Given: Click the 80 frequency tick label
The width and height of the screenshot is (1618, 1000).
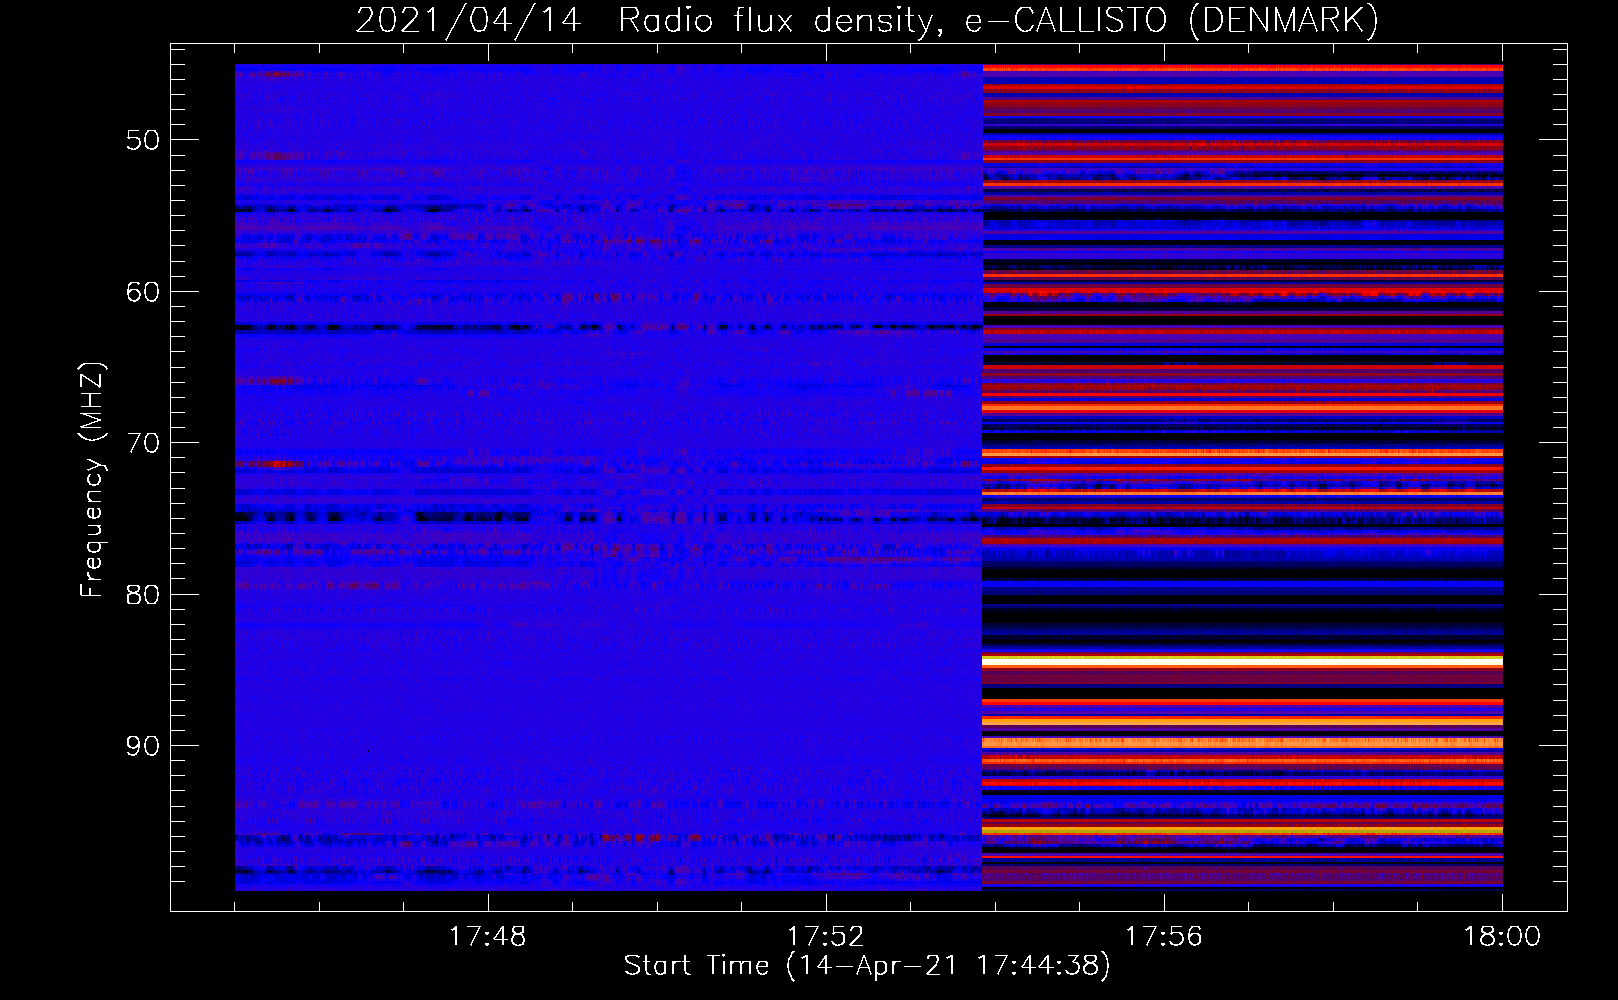Looking at the screenshot, I should (143, 595).
